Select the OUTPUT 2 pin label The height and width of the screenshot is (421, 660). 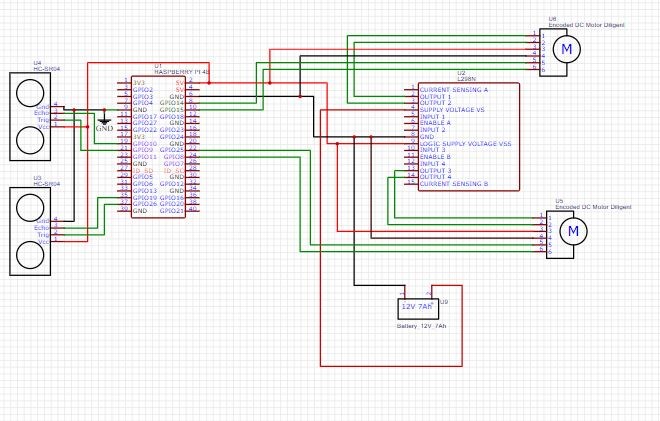pyautogui.click(x=435, y=103)
